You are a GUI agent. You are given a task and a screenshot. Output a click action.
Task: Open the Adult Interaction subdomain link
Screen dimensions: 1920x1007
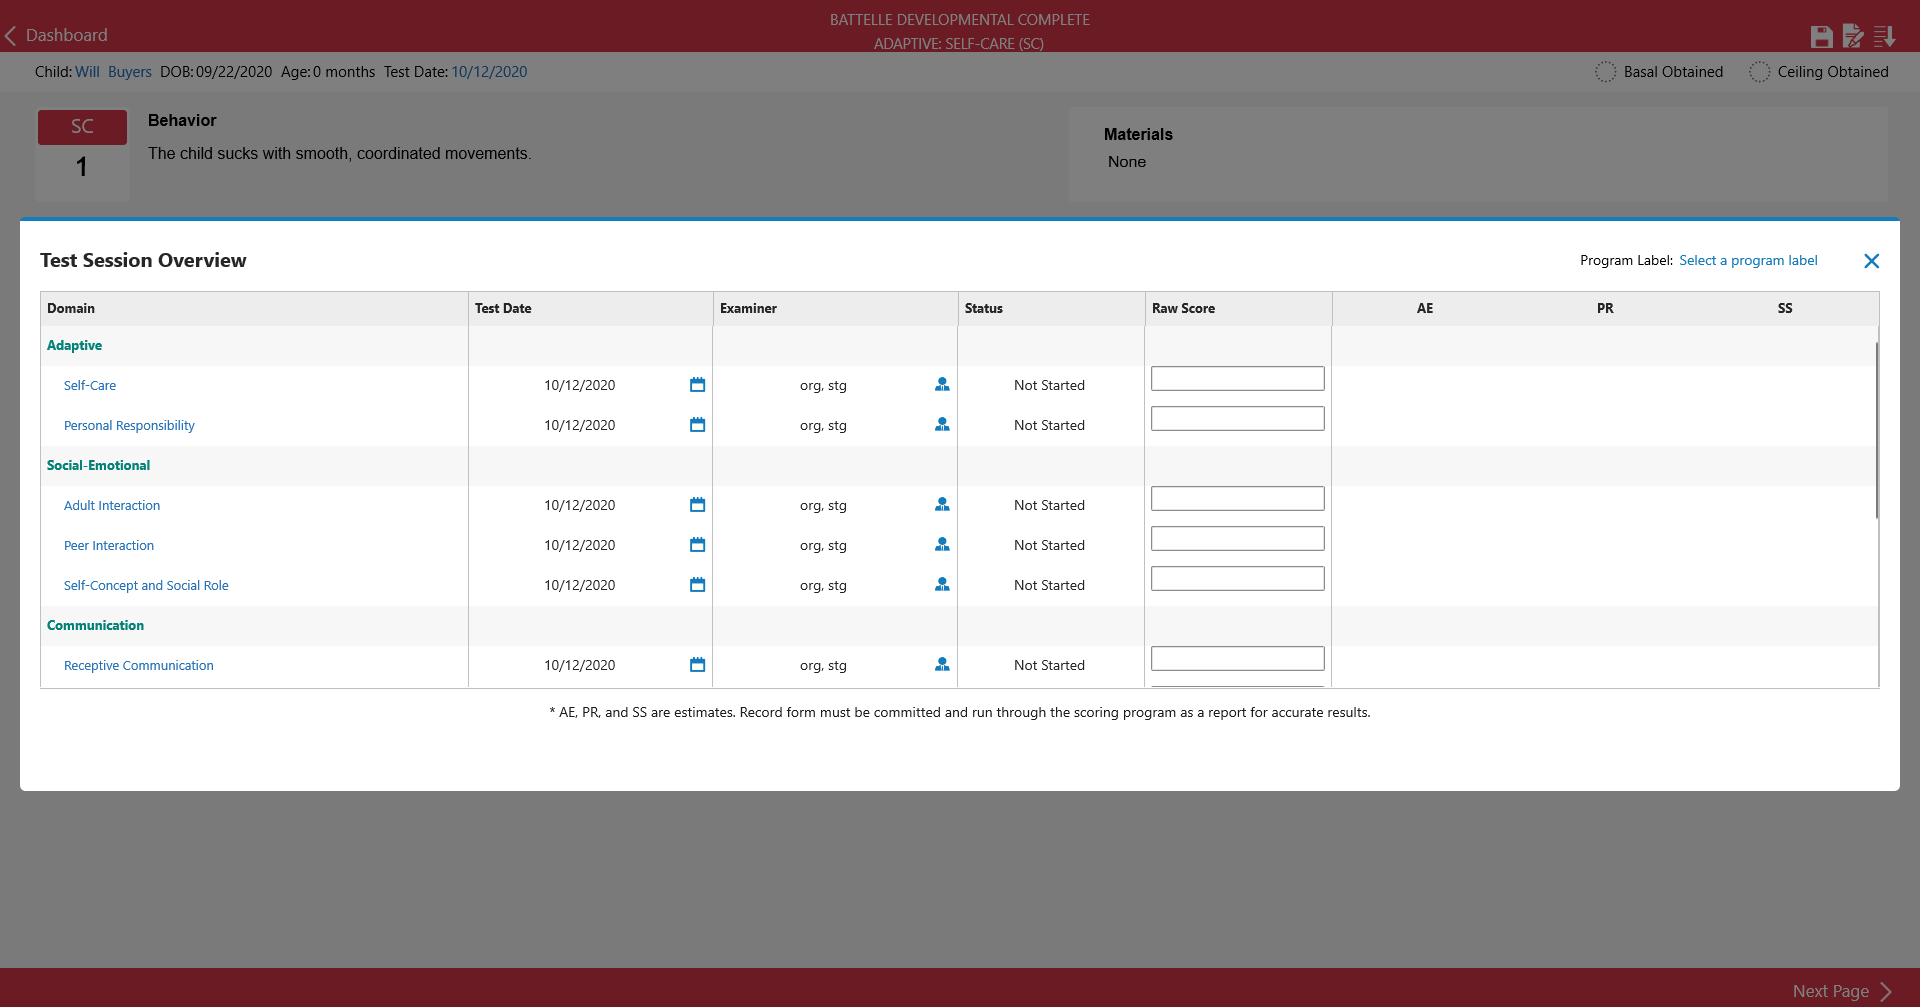(112, 506)
